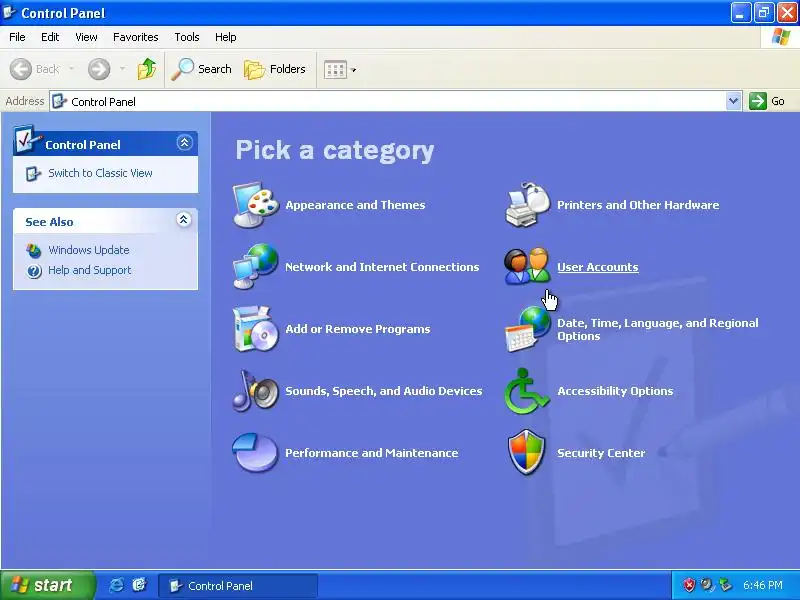
Task: Click the User Accounts people icon
Action: (528, 266)
